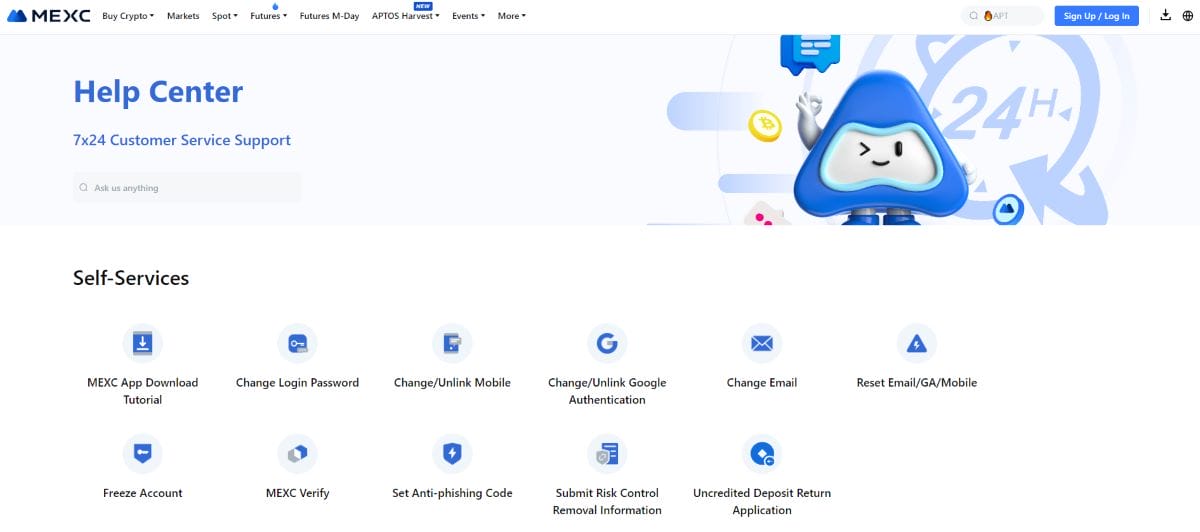
Task: Focus the Ask us anything search field
Action: (x=187, y=188)
